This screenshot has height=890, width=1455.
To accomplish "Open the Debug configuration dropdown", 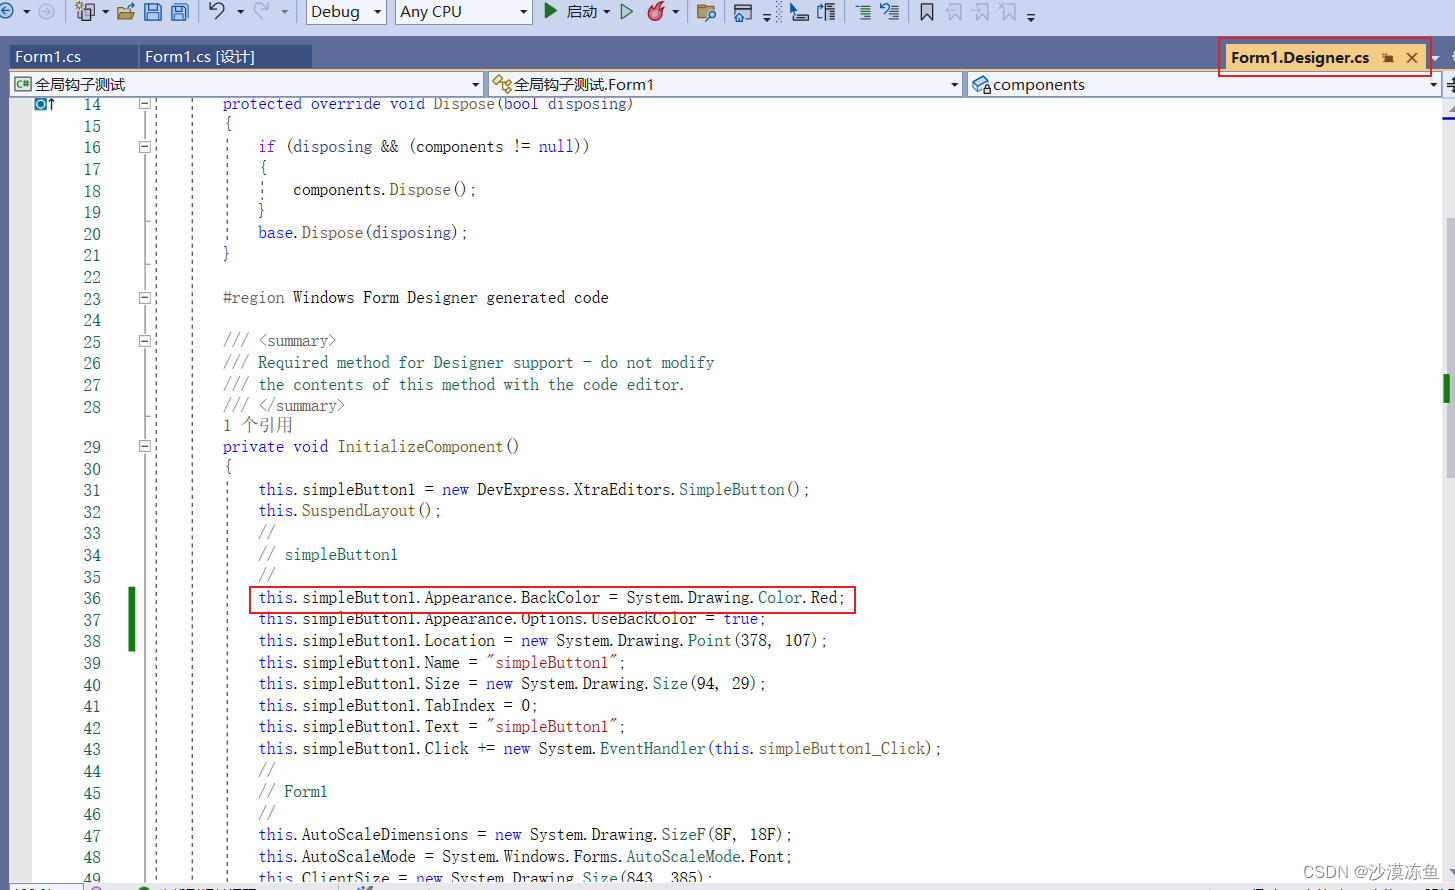I will point(346,12).
